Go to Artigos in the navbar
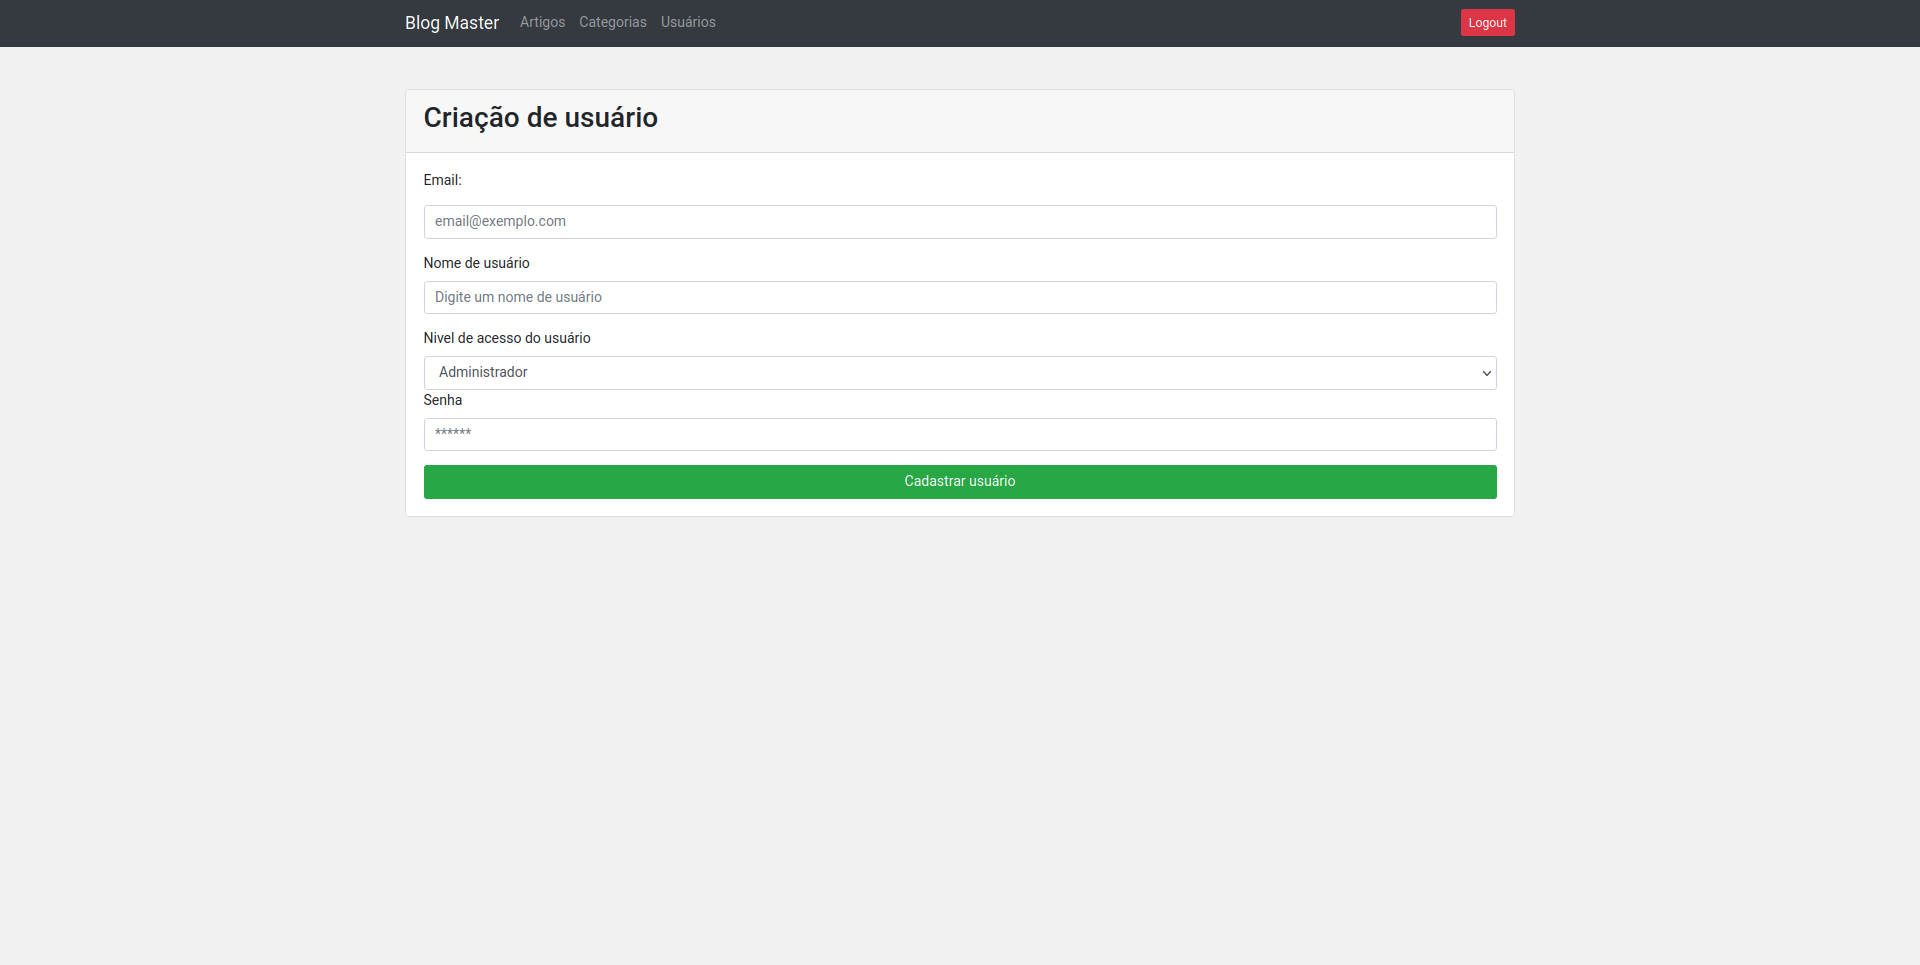This screenshot has width=1920, height=965. pyautogui.click(x=542, y=22)
